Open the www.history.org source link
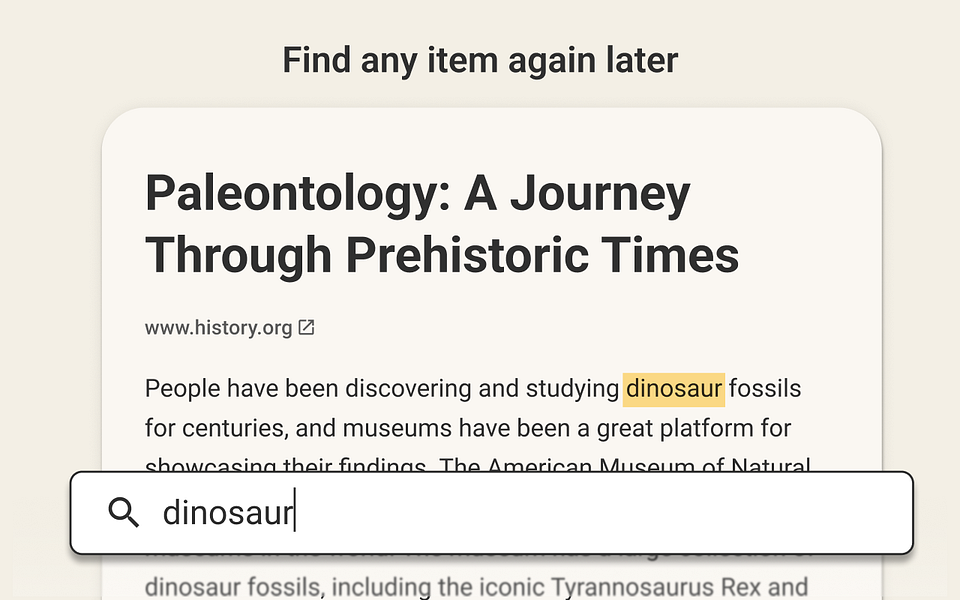The width and height of the screenshot is (960, 600). coord(218,328)
